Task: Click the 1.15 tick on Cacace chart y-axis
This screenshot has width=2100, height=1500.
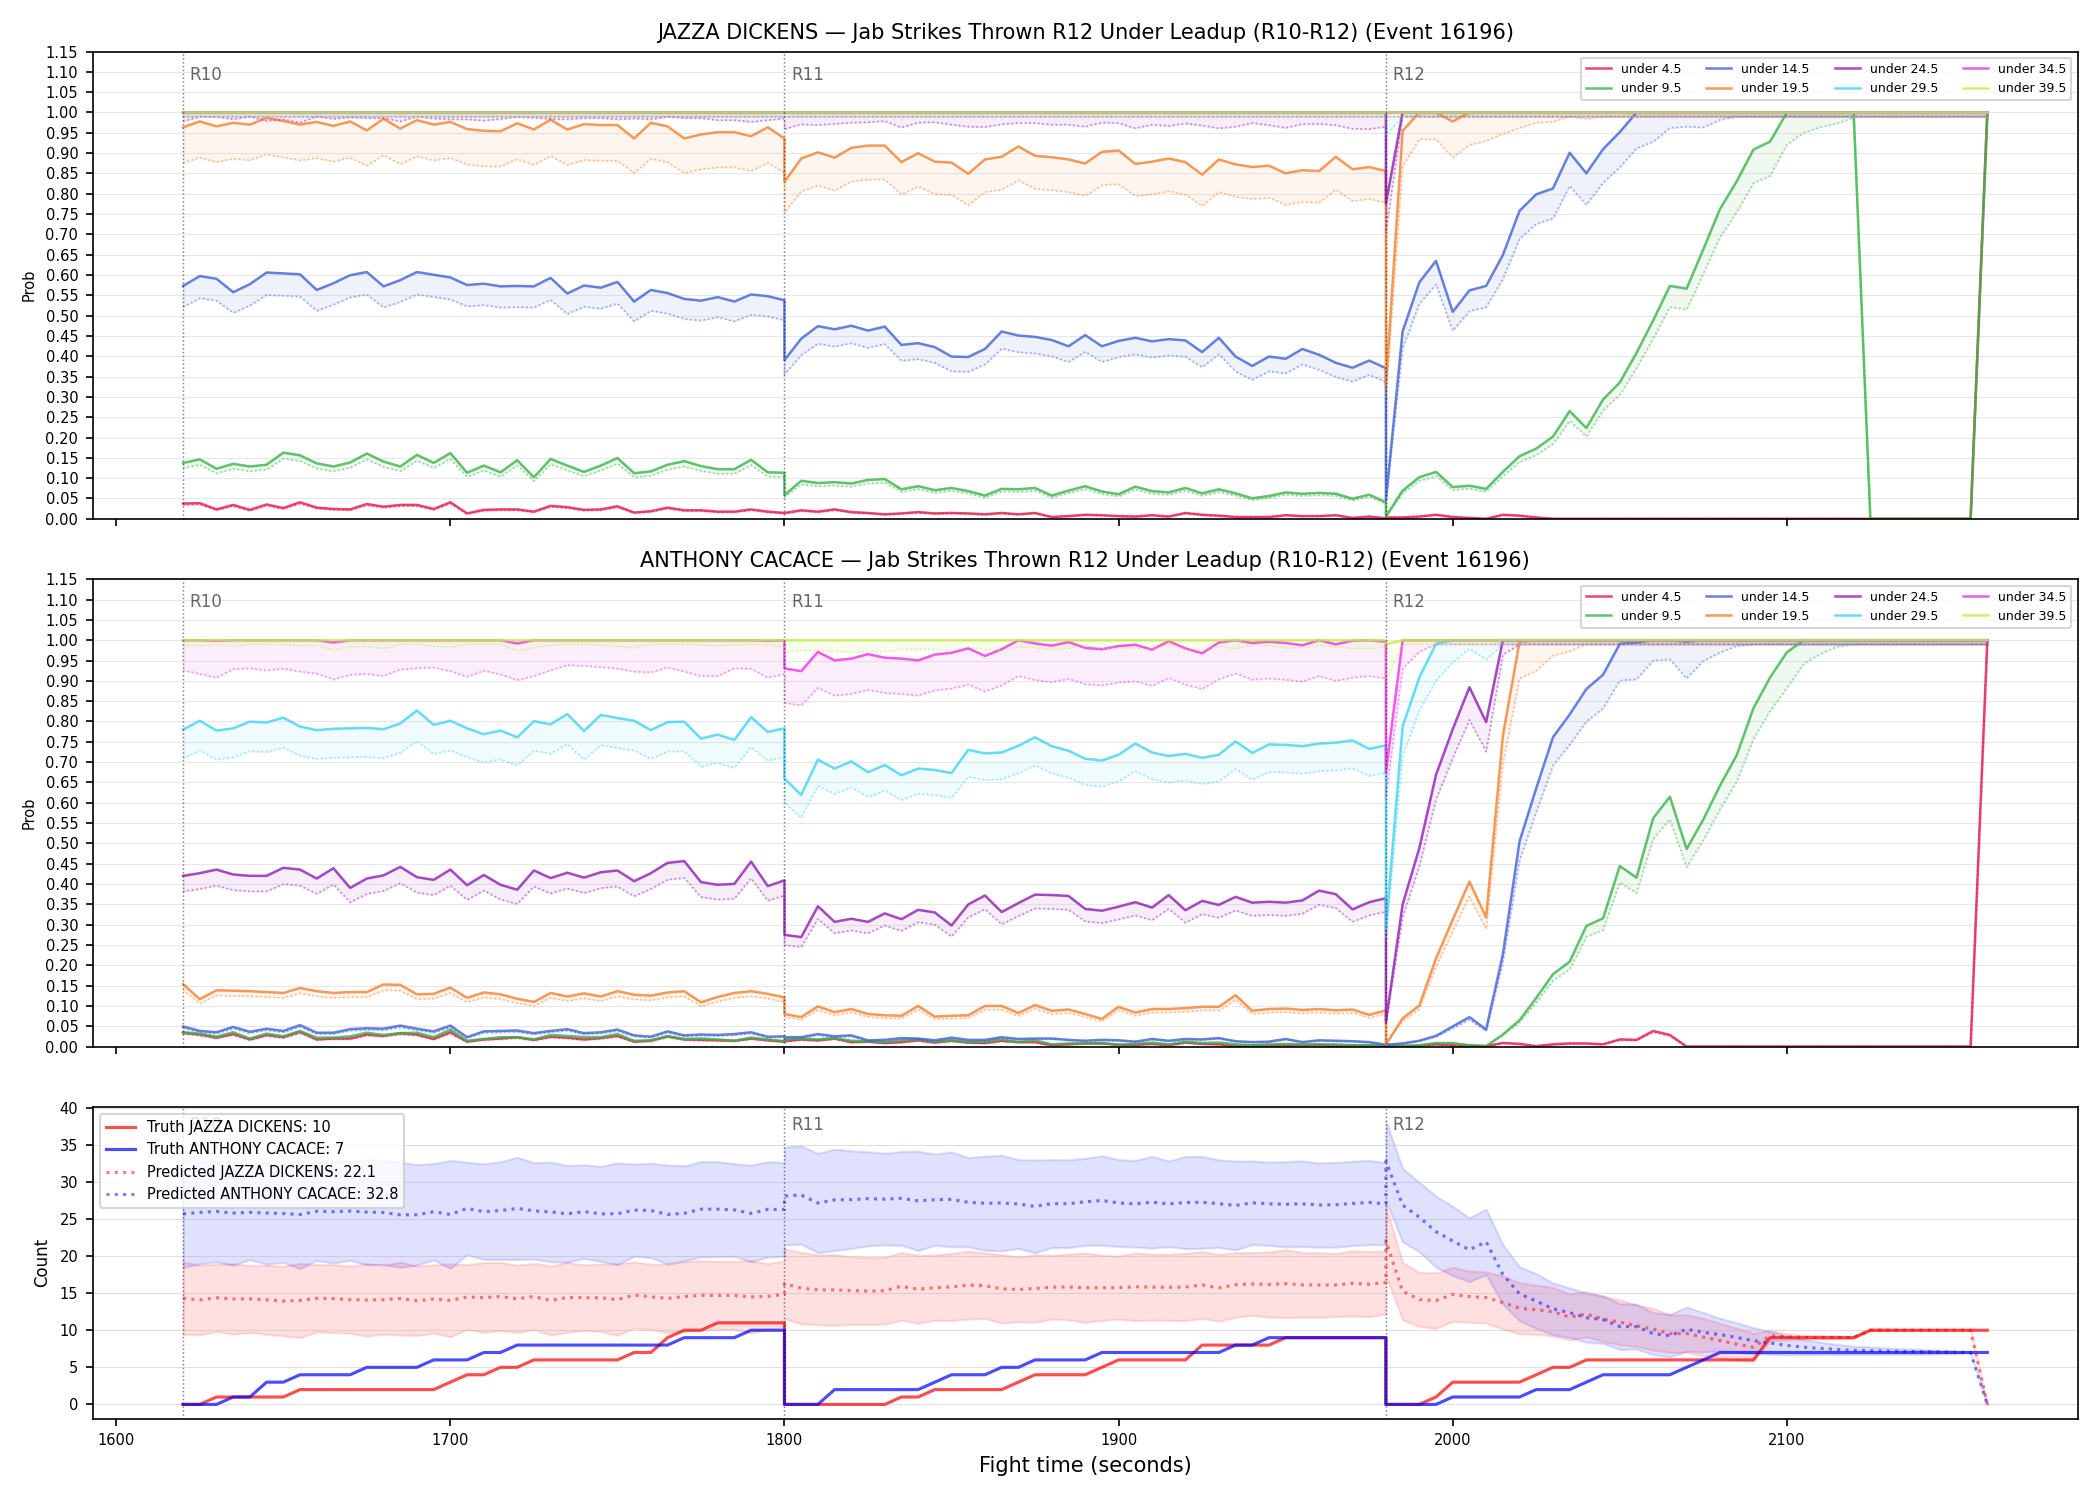Action: [x=62, y=580]
